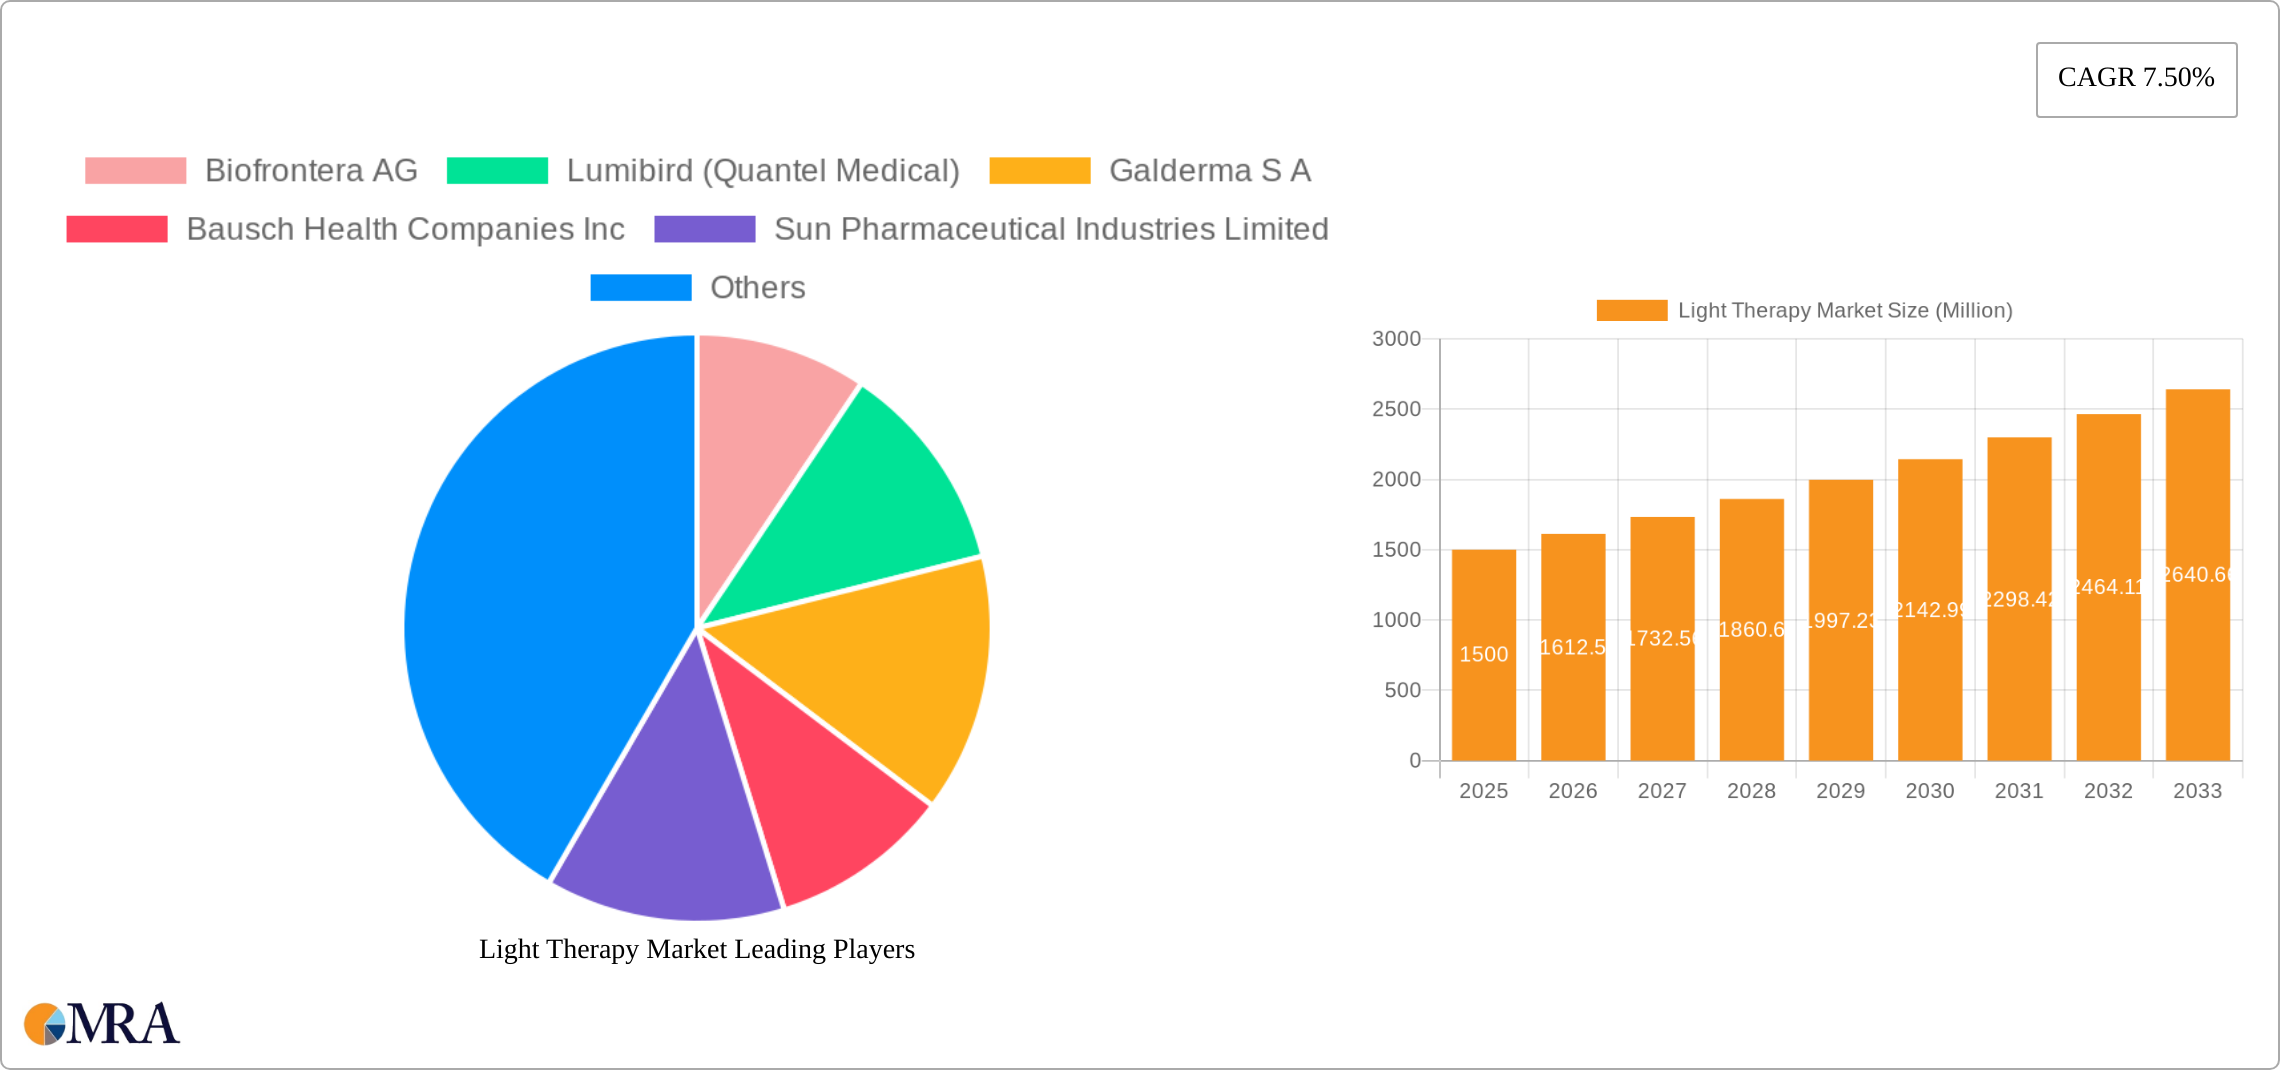Click the CAGR 7.50% box
2280x1070 pixels.
pos(2136,79)
